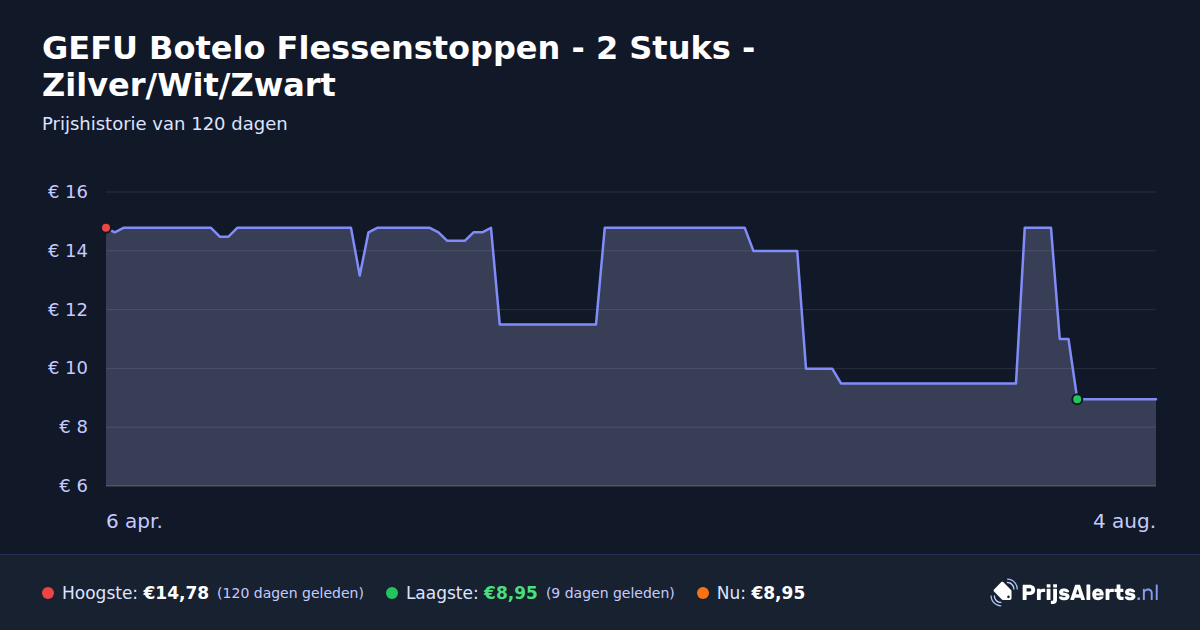Click the PrijsAlerts.nl brand text
This screenshot has width=1200, height=630.
point(1090,593)
